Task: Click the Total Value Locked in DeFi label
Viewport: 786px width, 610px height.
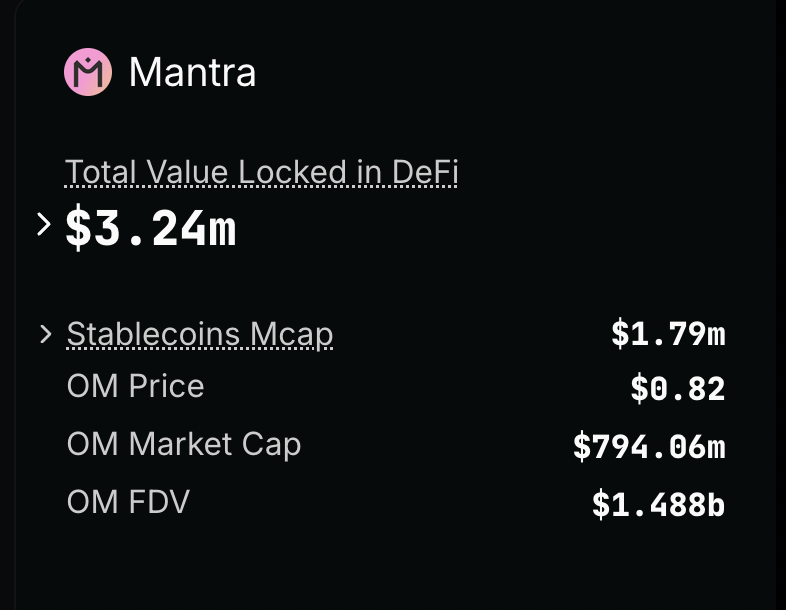Action: [261, 173]
